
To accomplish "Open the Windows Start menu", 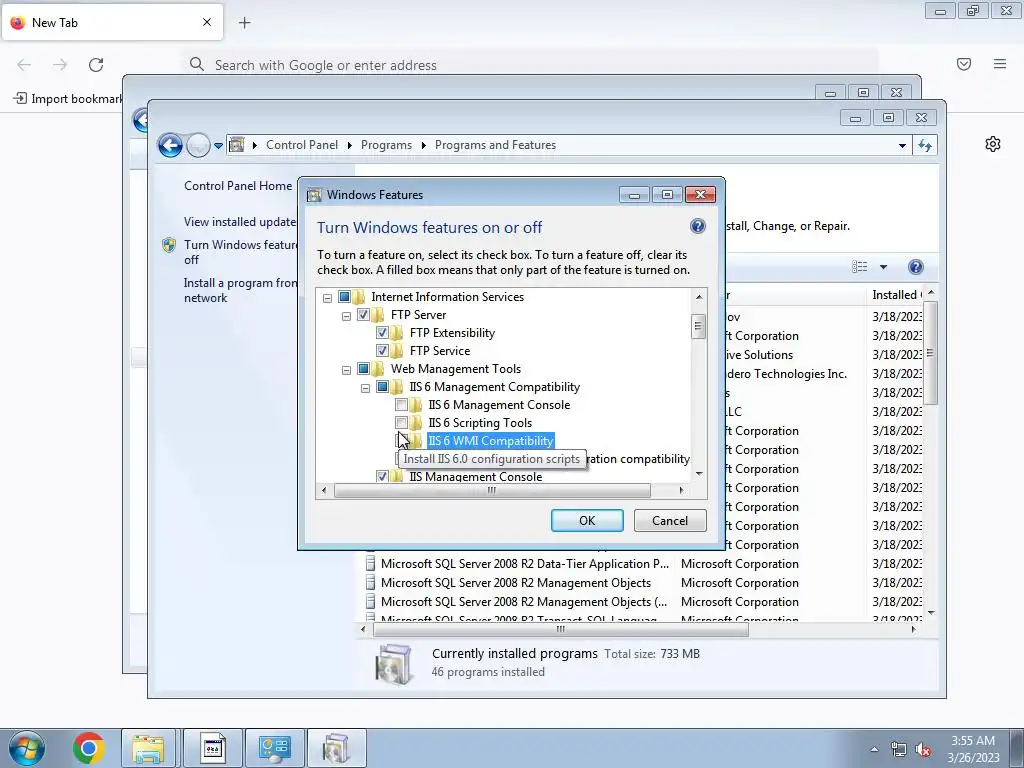I will click(x=26, y=748).
